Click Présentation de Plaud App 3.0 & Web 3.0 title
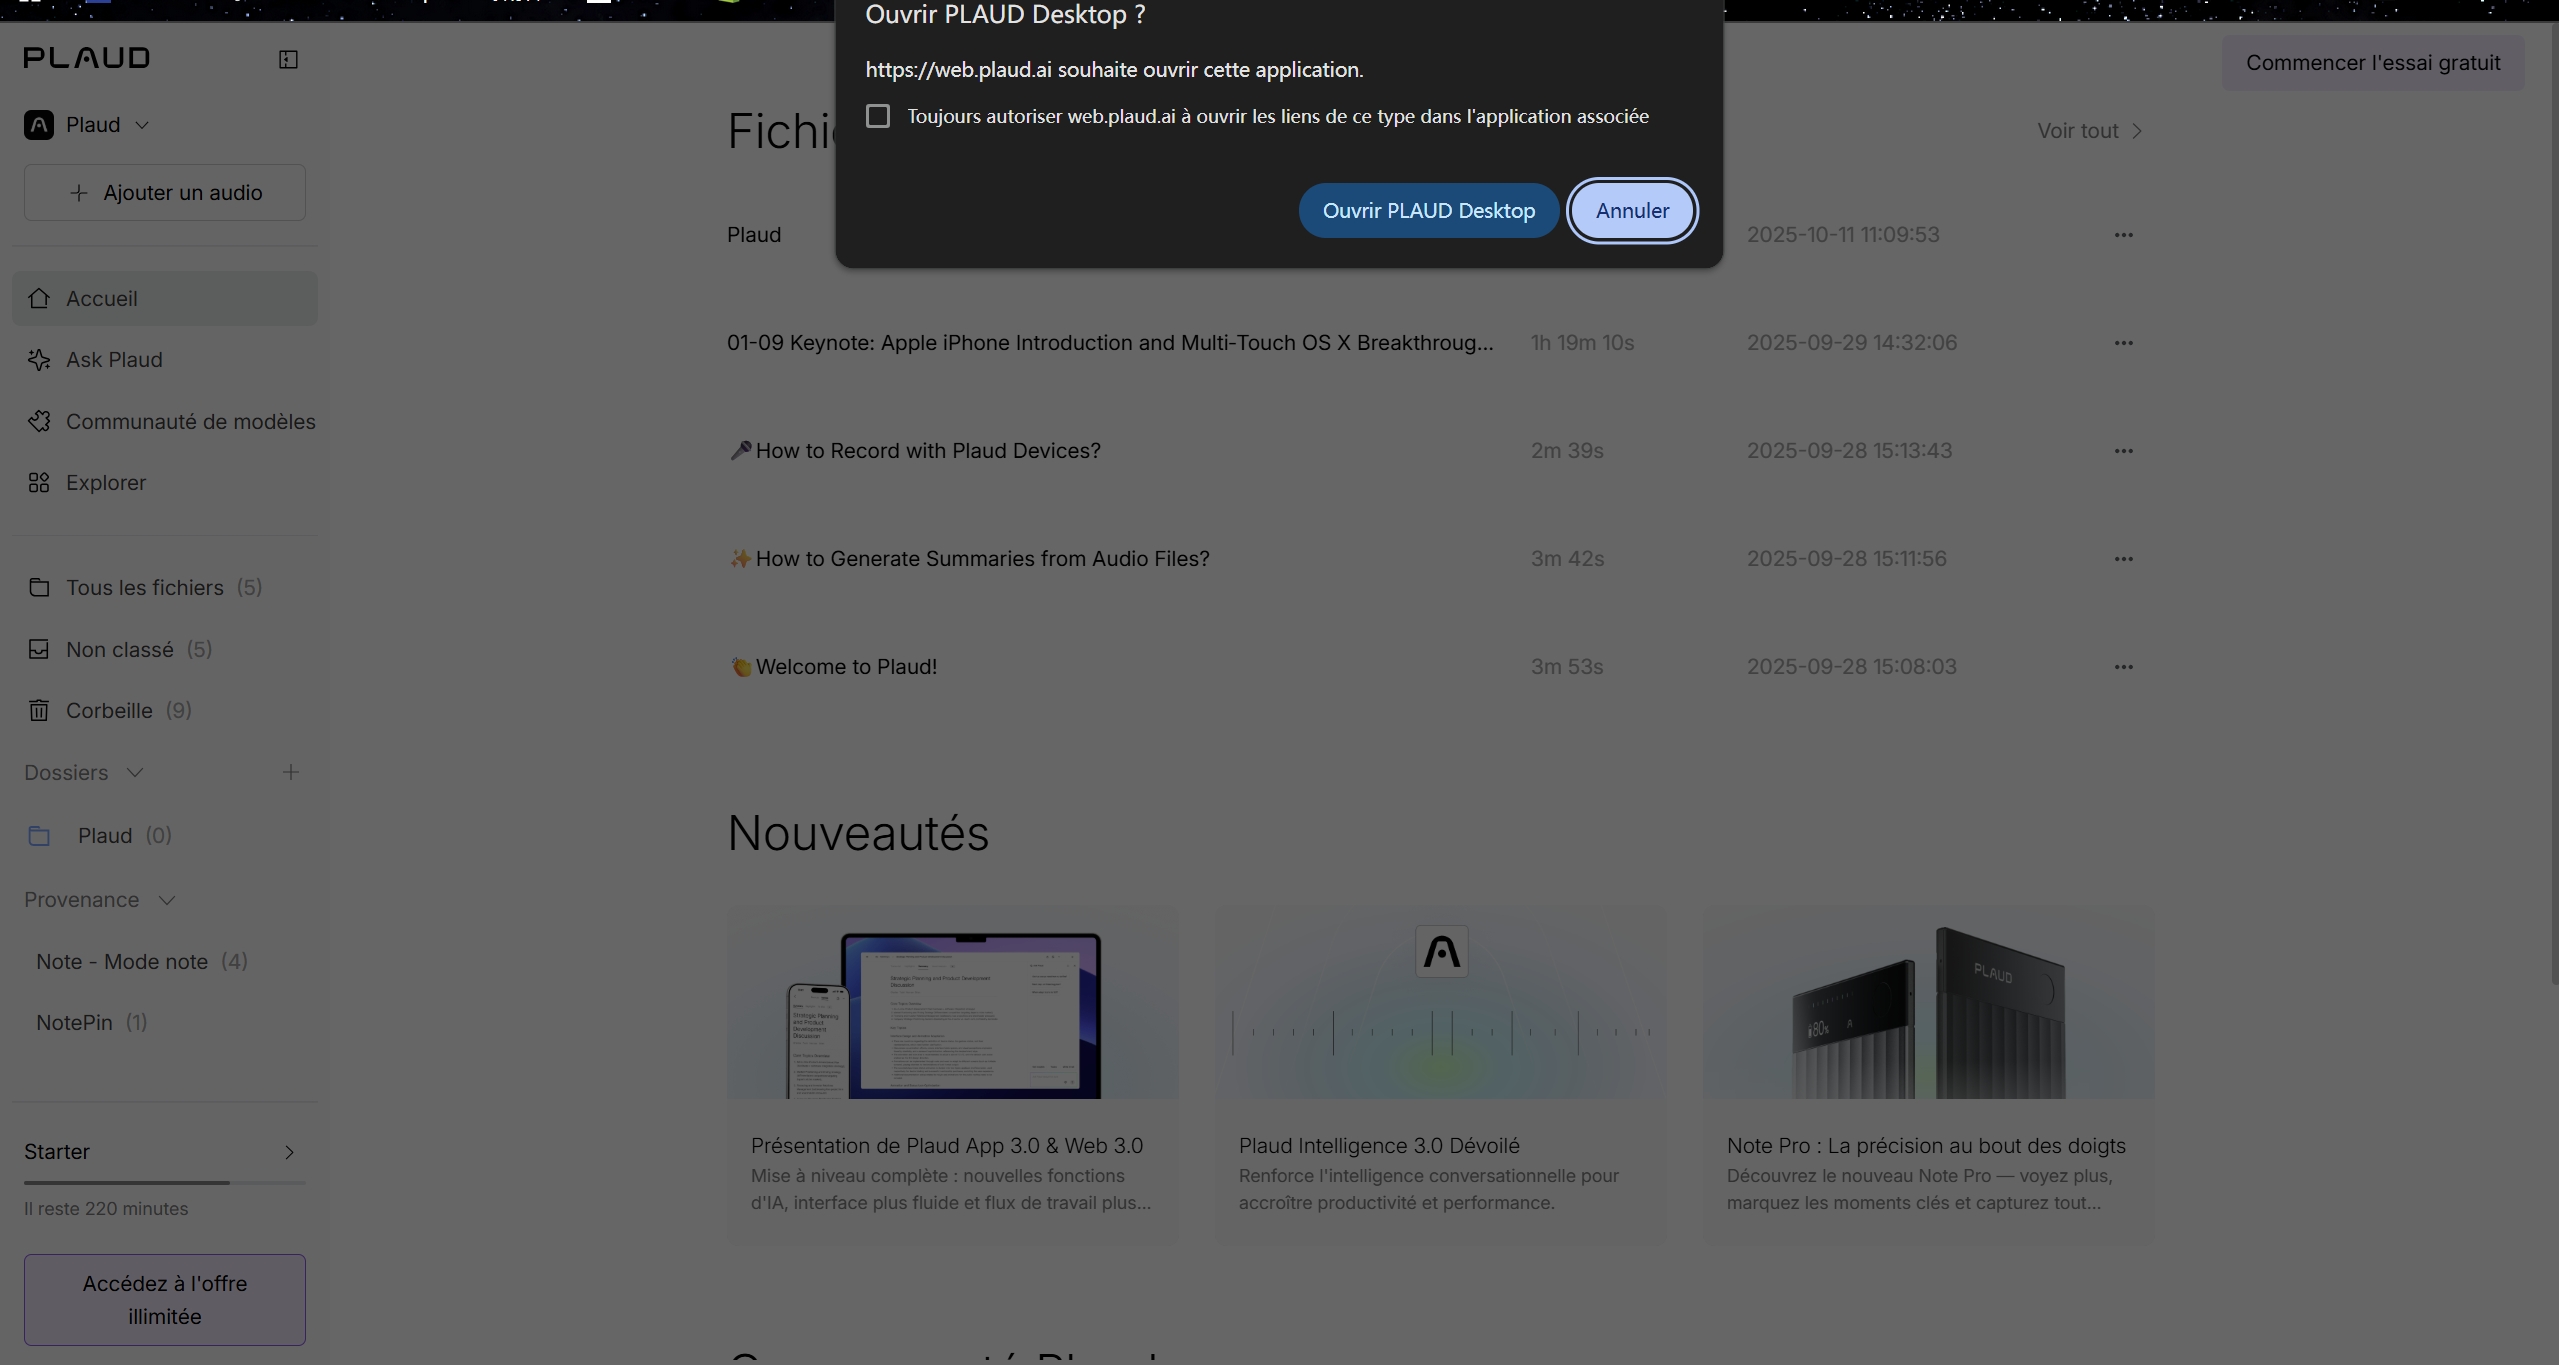This screenshot has height=1365, width=2559. tap(947, 1146)
